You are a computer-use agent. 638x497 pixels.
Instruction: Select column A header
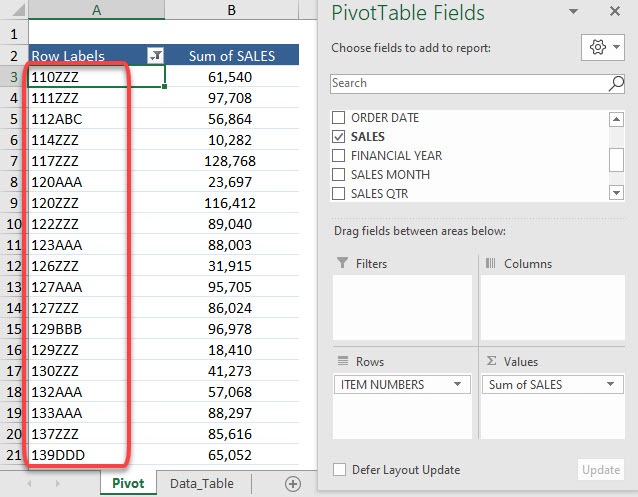96,9
